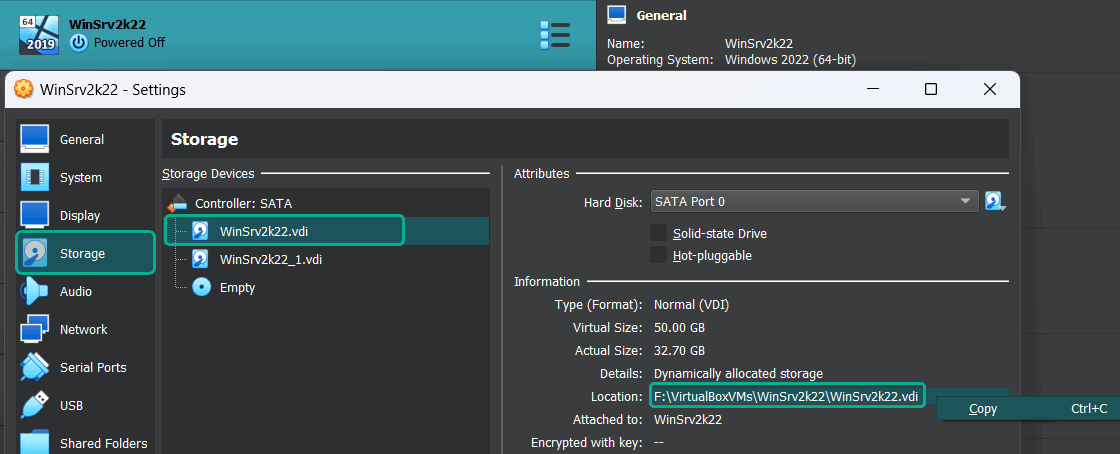Select WinSrv2k22.vdi disk in storage tree
Viewport: 1120px width, 454px height.
click(326, 231)
